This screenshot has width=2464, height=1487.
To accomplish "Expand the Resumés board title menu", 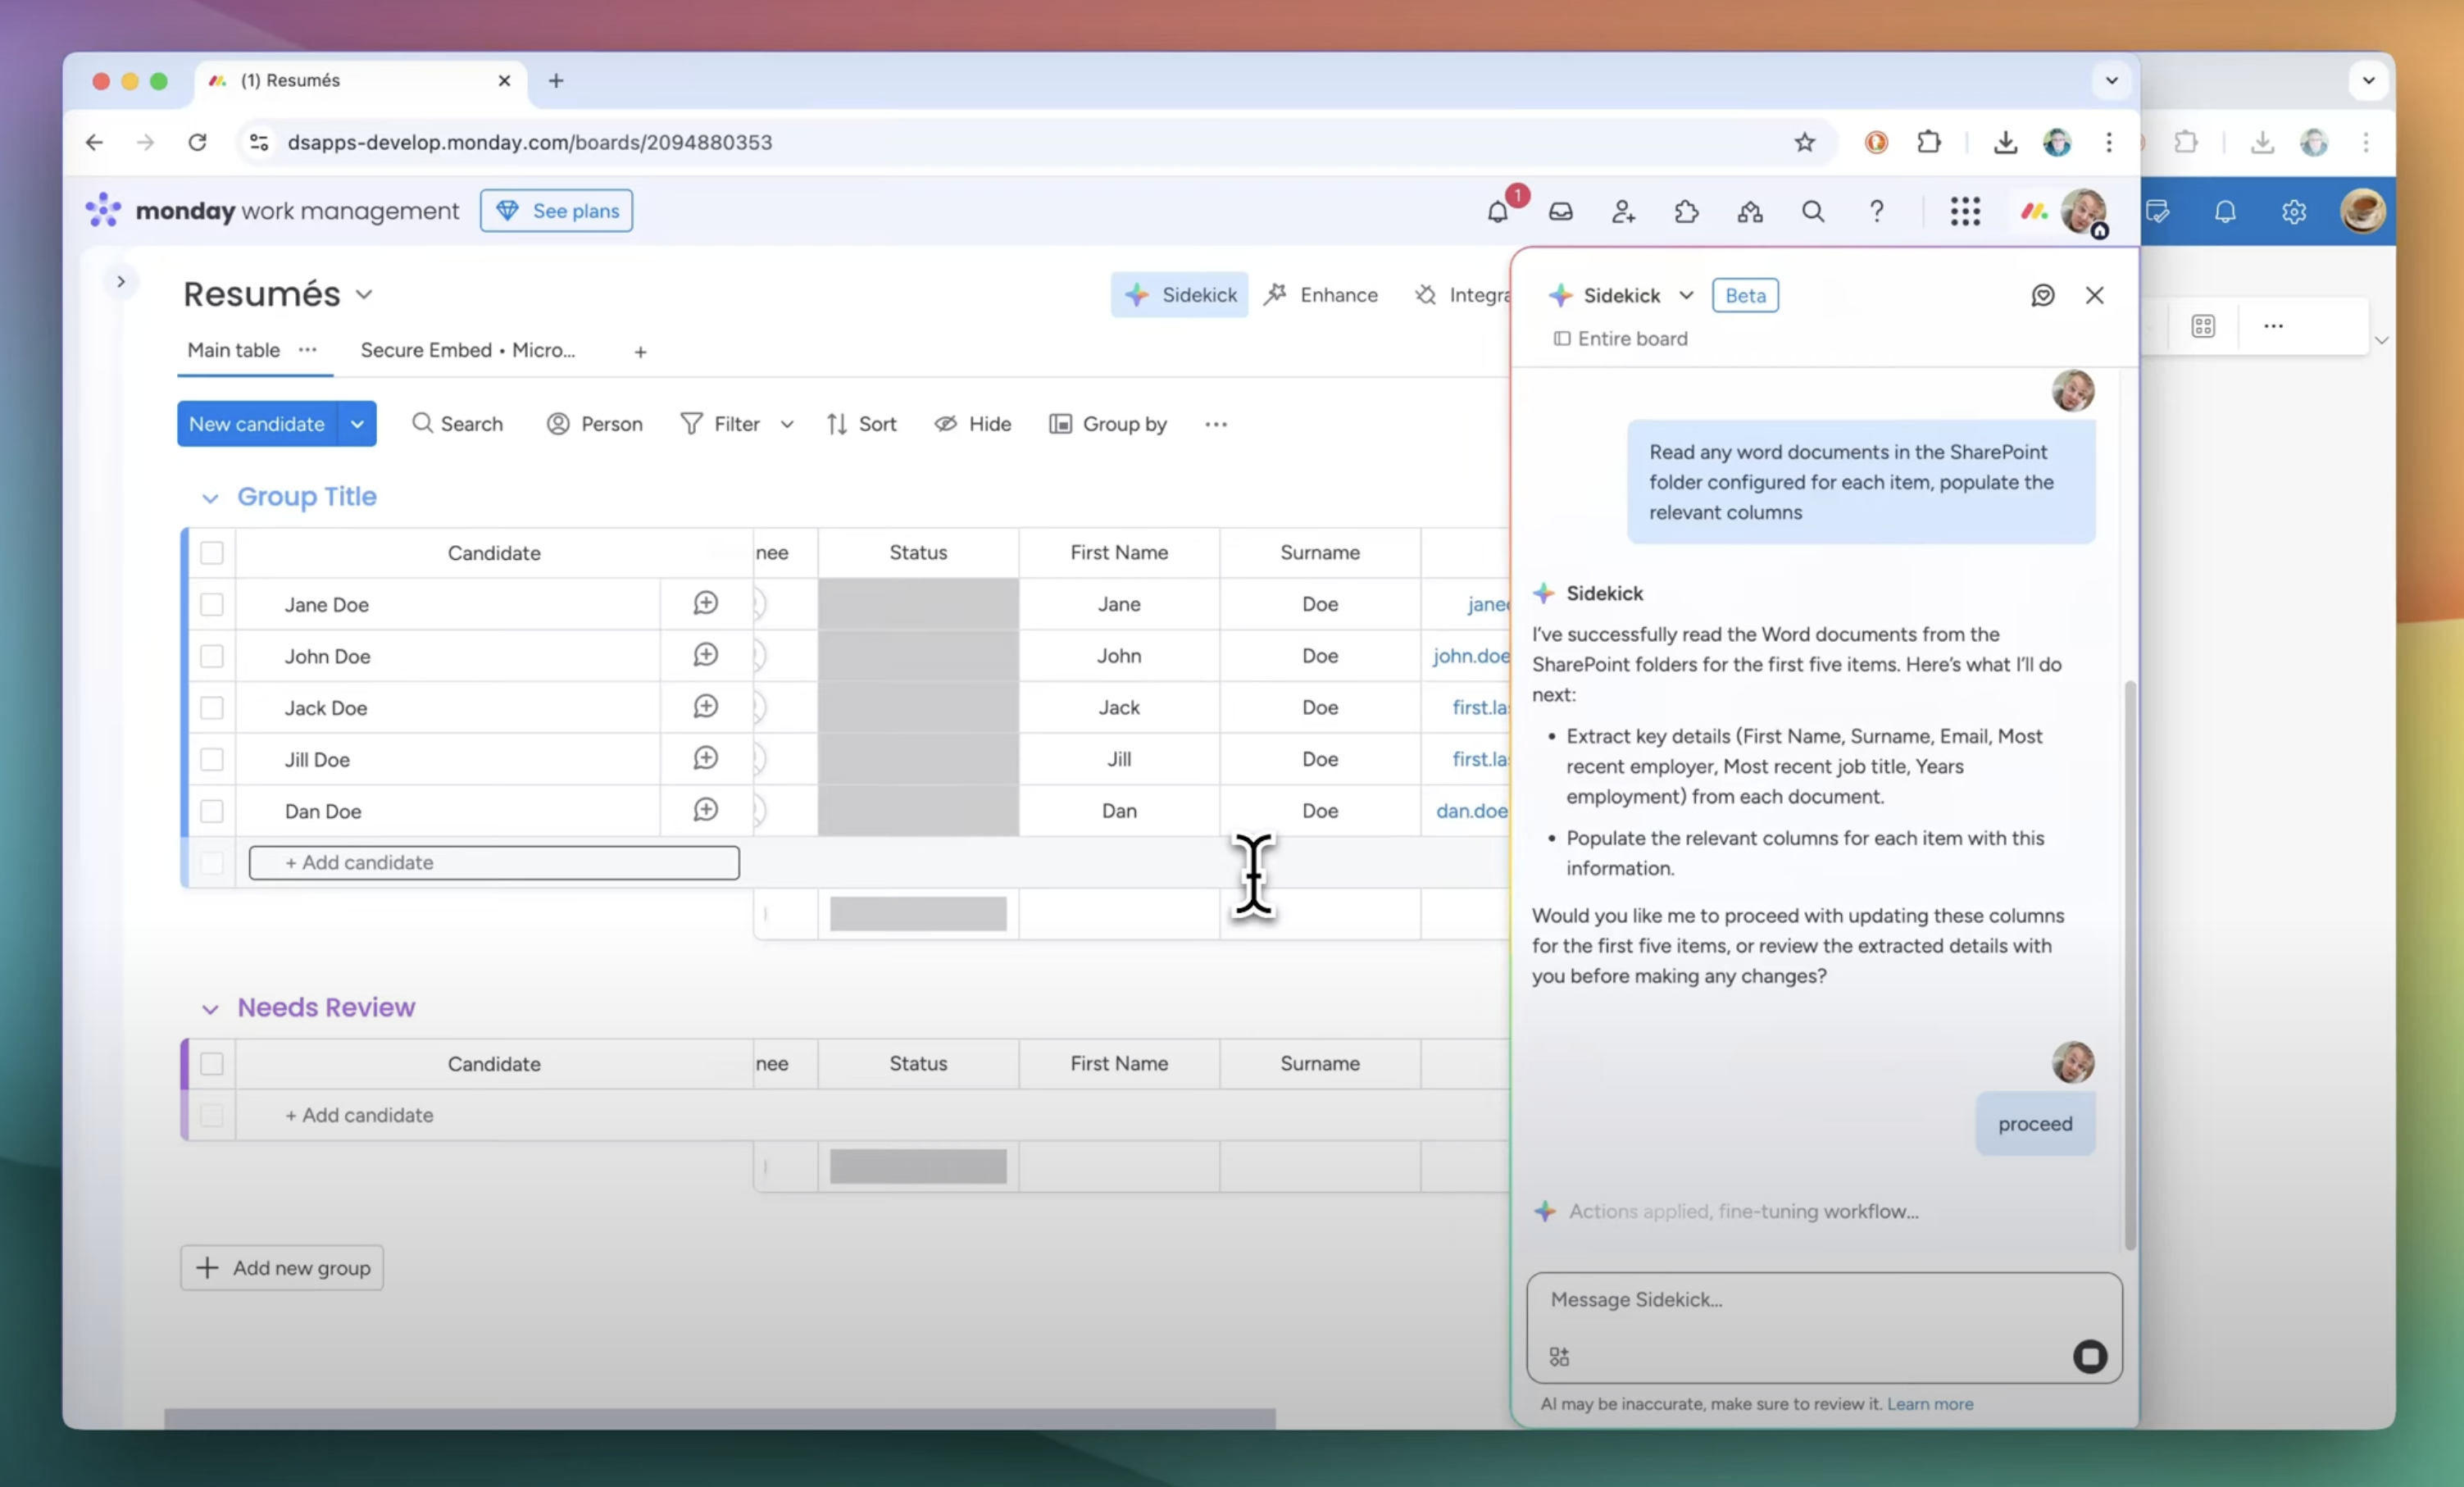I will point(364,294).
